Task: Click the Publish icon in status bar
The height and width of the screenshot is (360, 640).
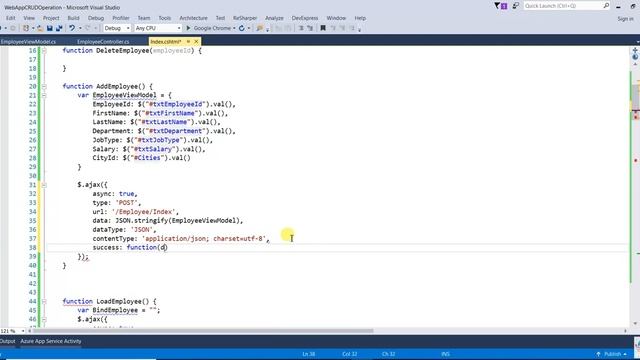Action: point(598,354)
